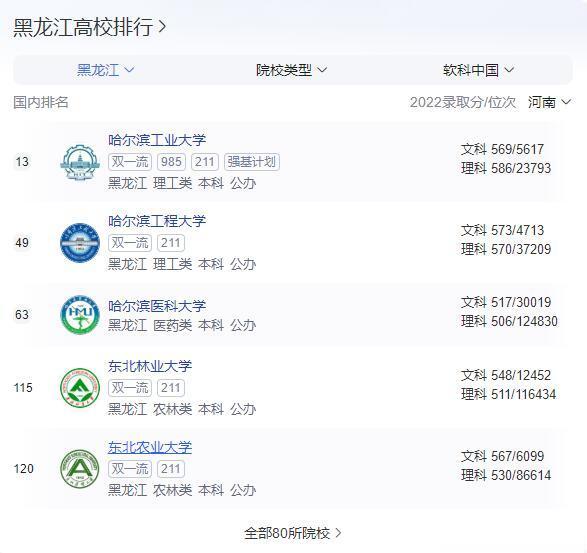Screen dimensions: 587x553
Task: Click 双一流 tag under 哈尔滨工业大学
Action: [130, 162]
